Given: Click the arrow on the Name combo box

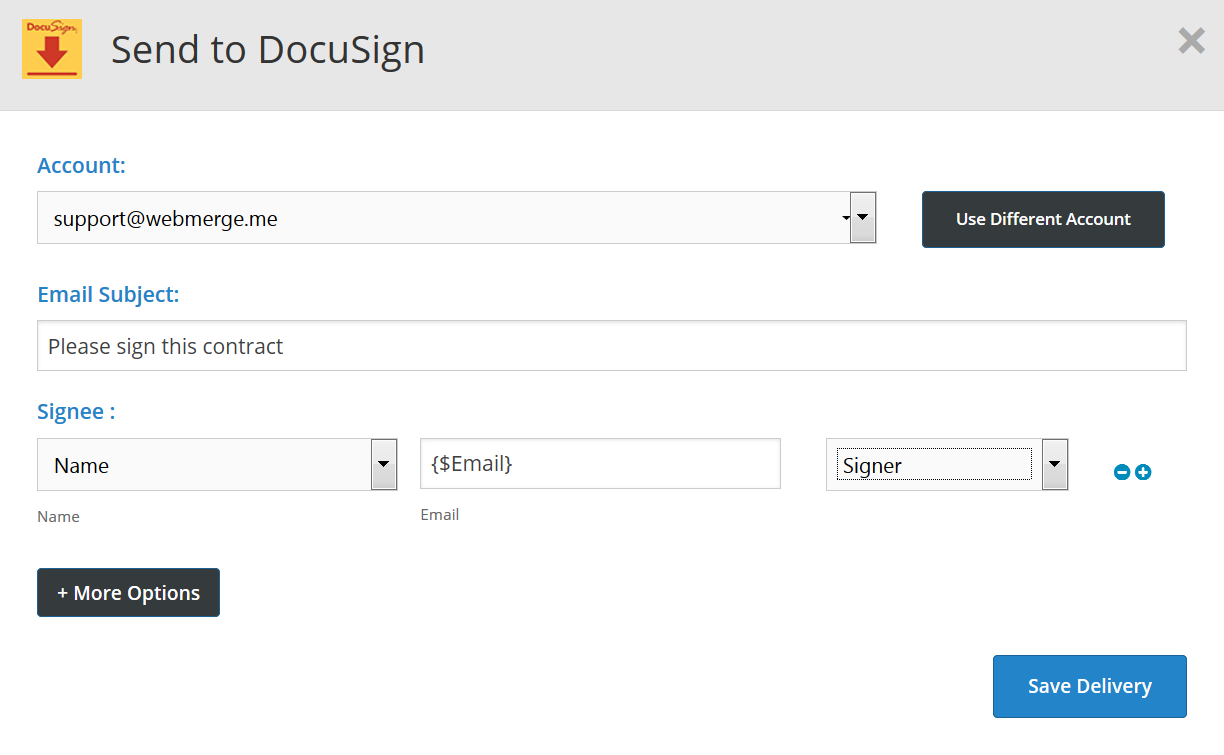Looking at the screenshot, I should click(383, 465).
